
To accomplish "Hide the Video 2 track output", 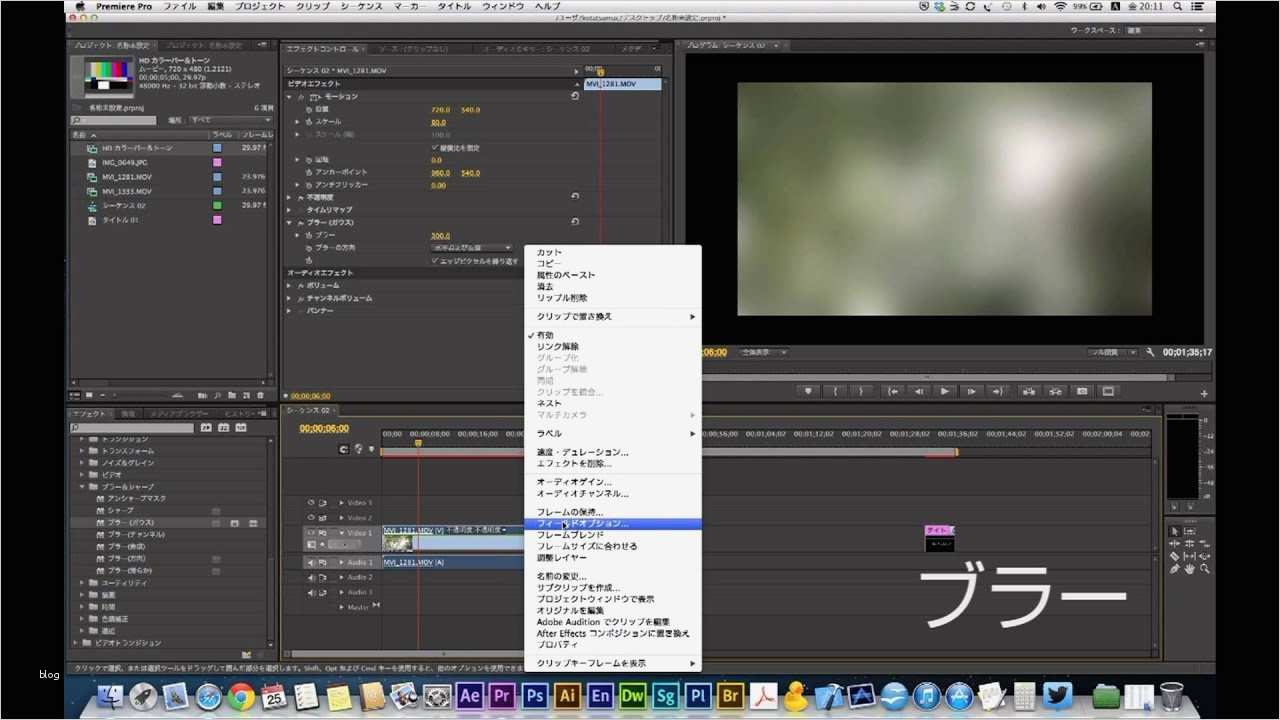I will [311, 518].
